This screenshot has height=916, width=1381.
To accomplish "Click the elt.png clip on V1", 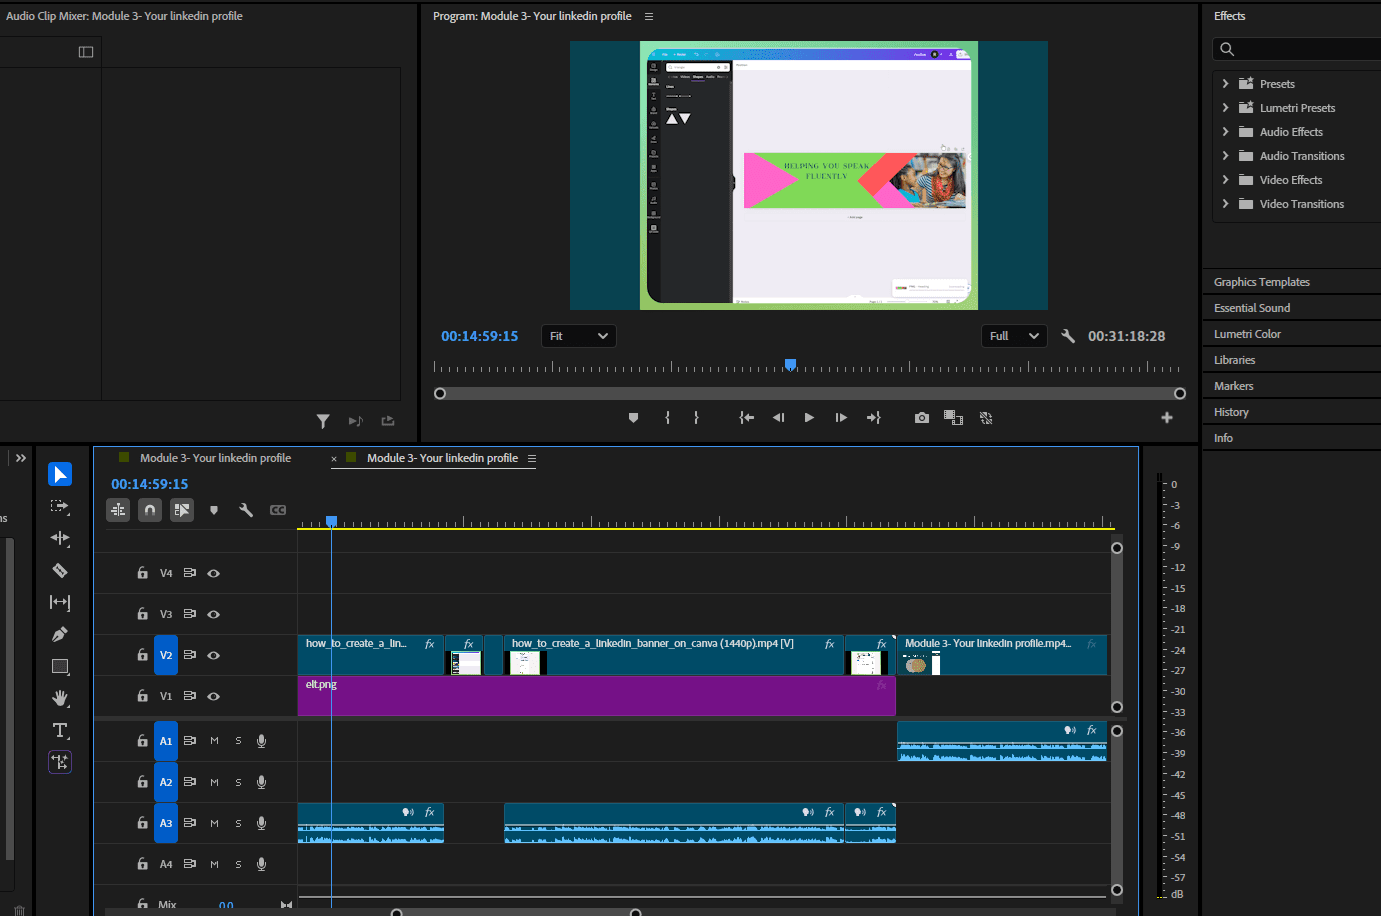I will click(596, 696).
